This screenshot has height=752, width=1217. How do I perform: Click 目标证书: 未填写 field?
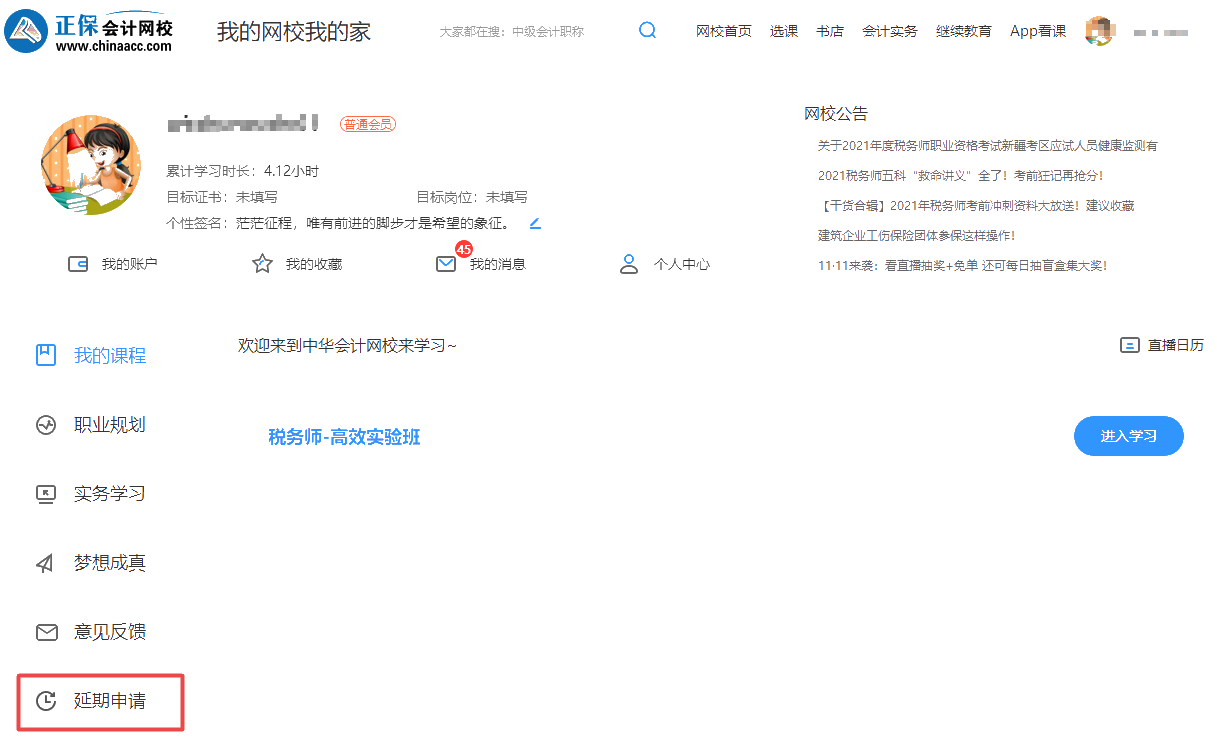point(222,197)
